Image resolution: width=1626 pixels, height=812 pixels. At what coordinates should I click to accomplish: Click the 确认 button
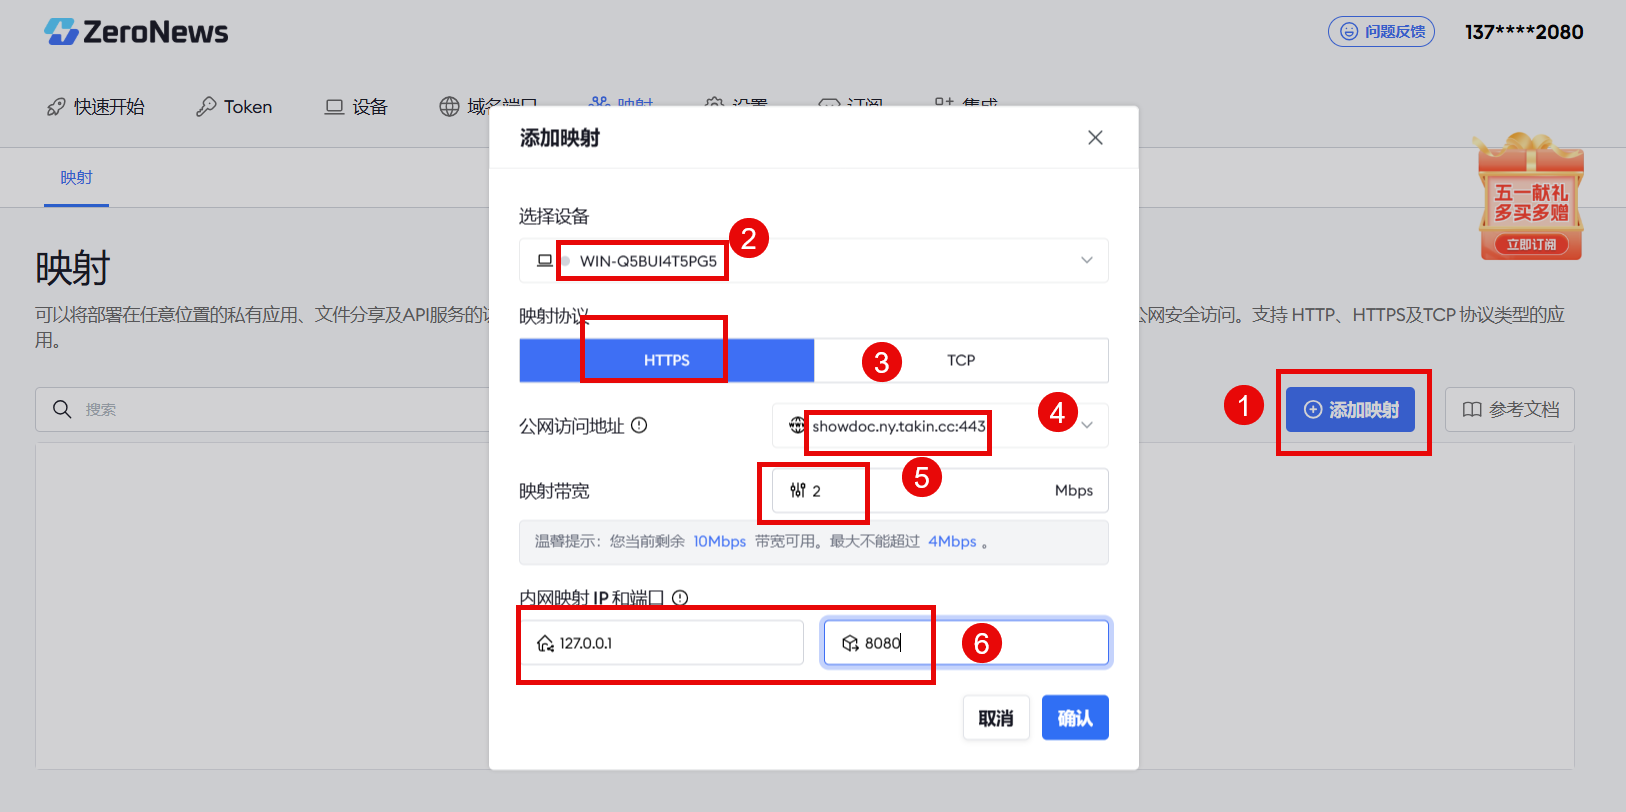[x=1075, y=718]
